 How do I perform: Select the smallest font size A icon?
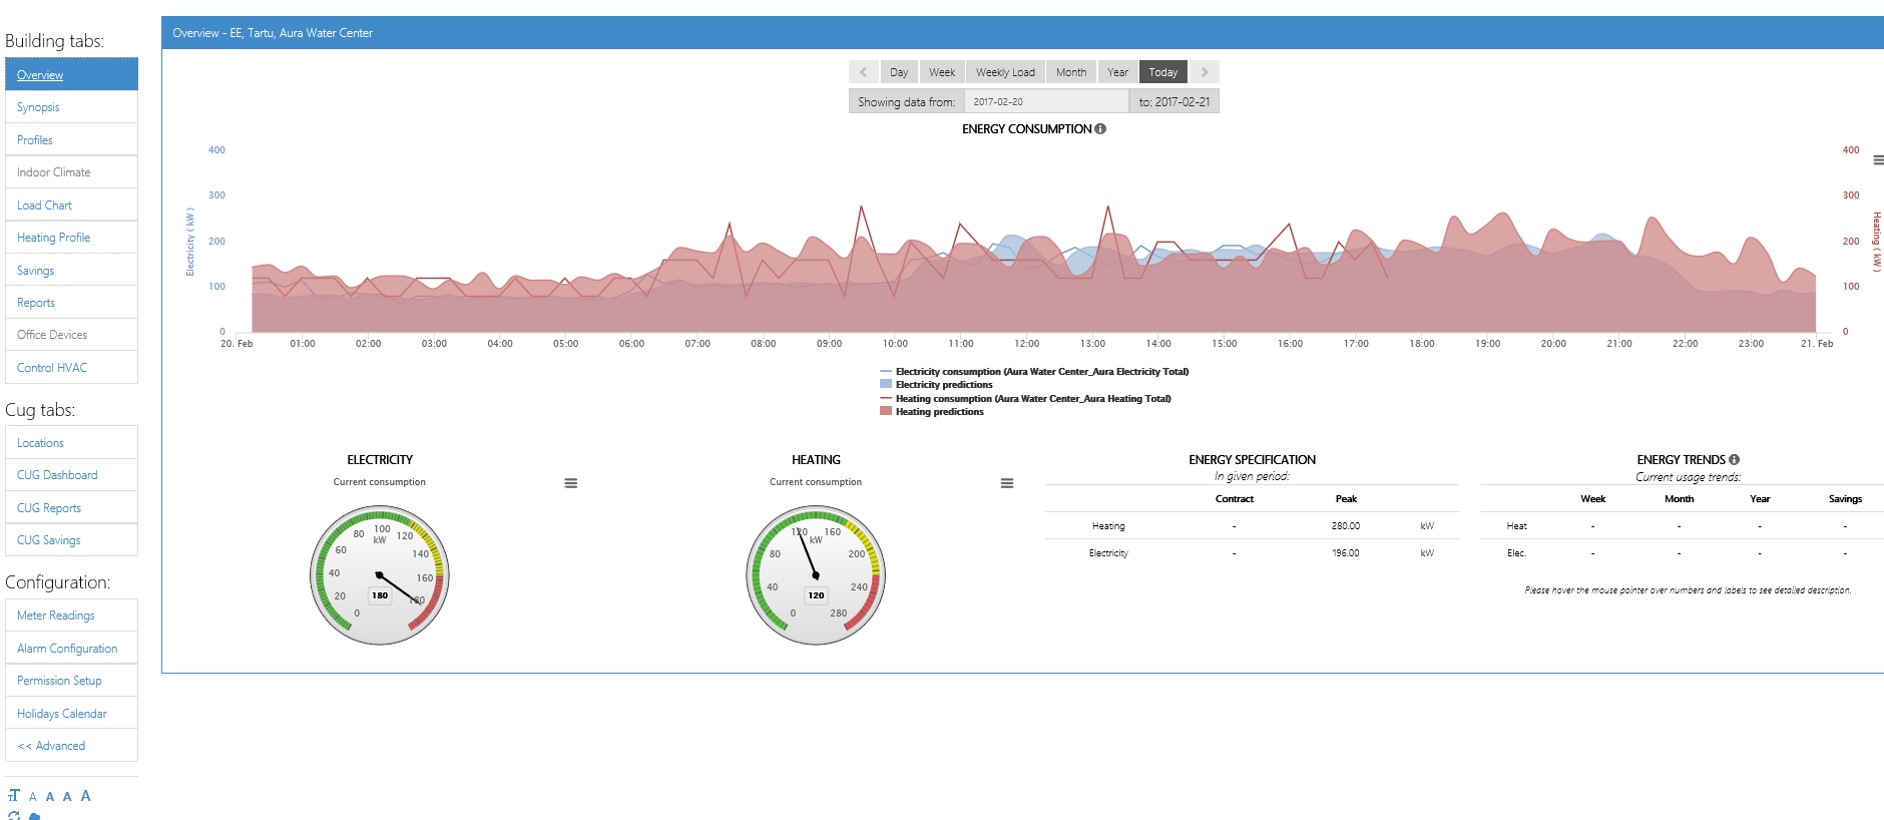coord(33,797)
